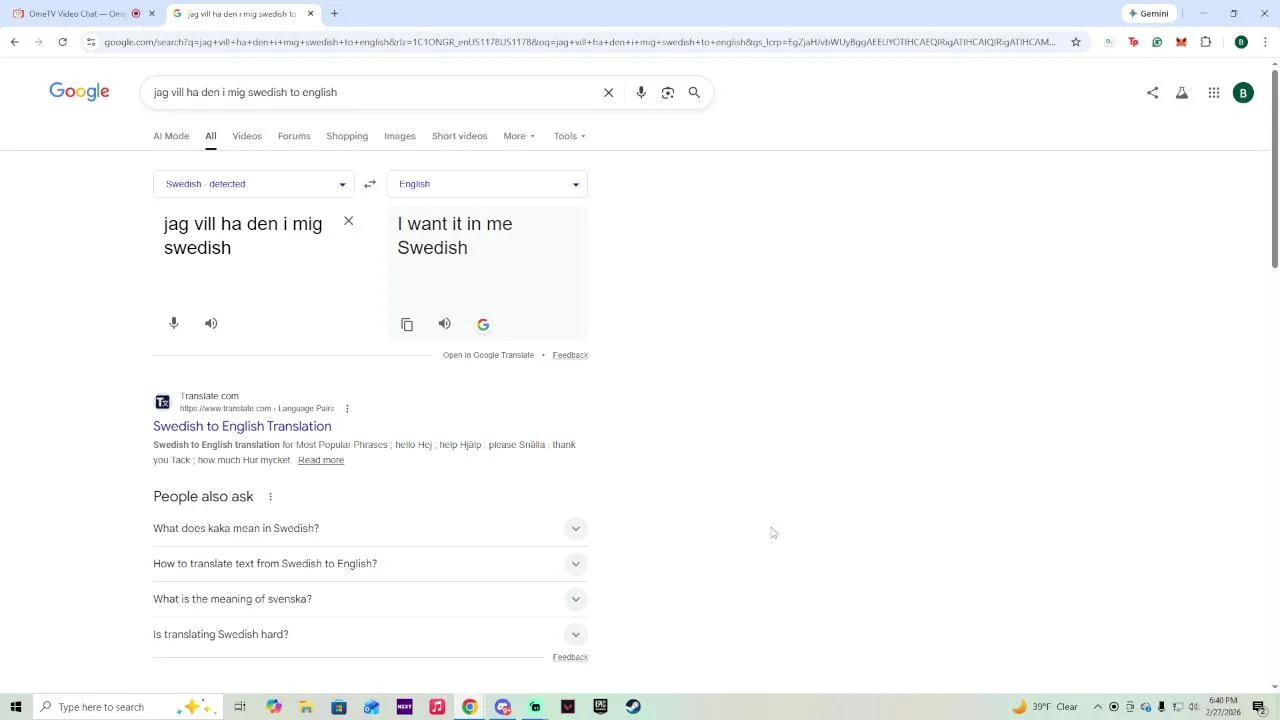Reload the current page
Viewport: 1280px width, 720px height.
click(x=62, y=42)
